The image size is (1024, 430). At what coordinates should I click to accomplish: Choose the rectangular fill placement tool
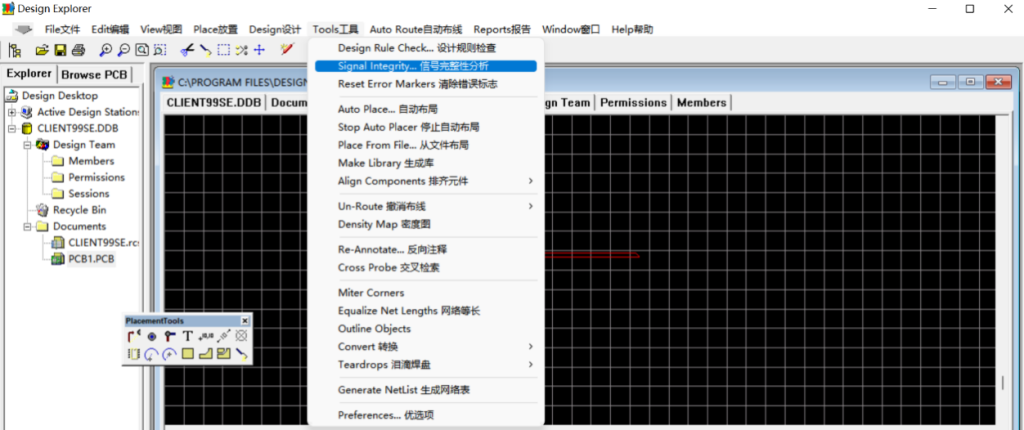coord(187,354)
